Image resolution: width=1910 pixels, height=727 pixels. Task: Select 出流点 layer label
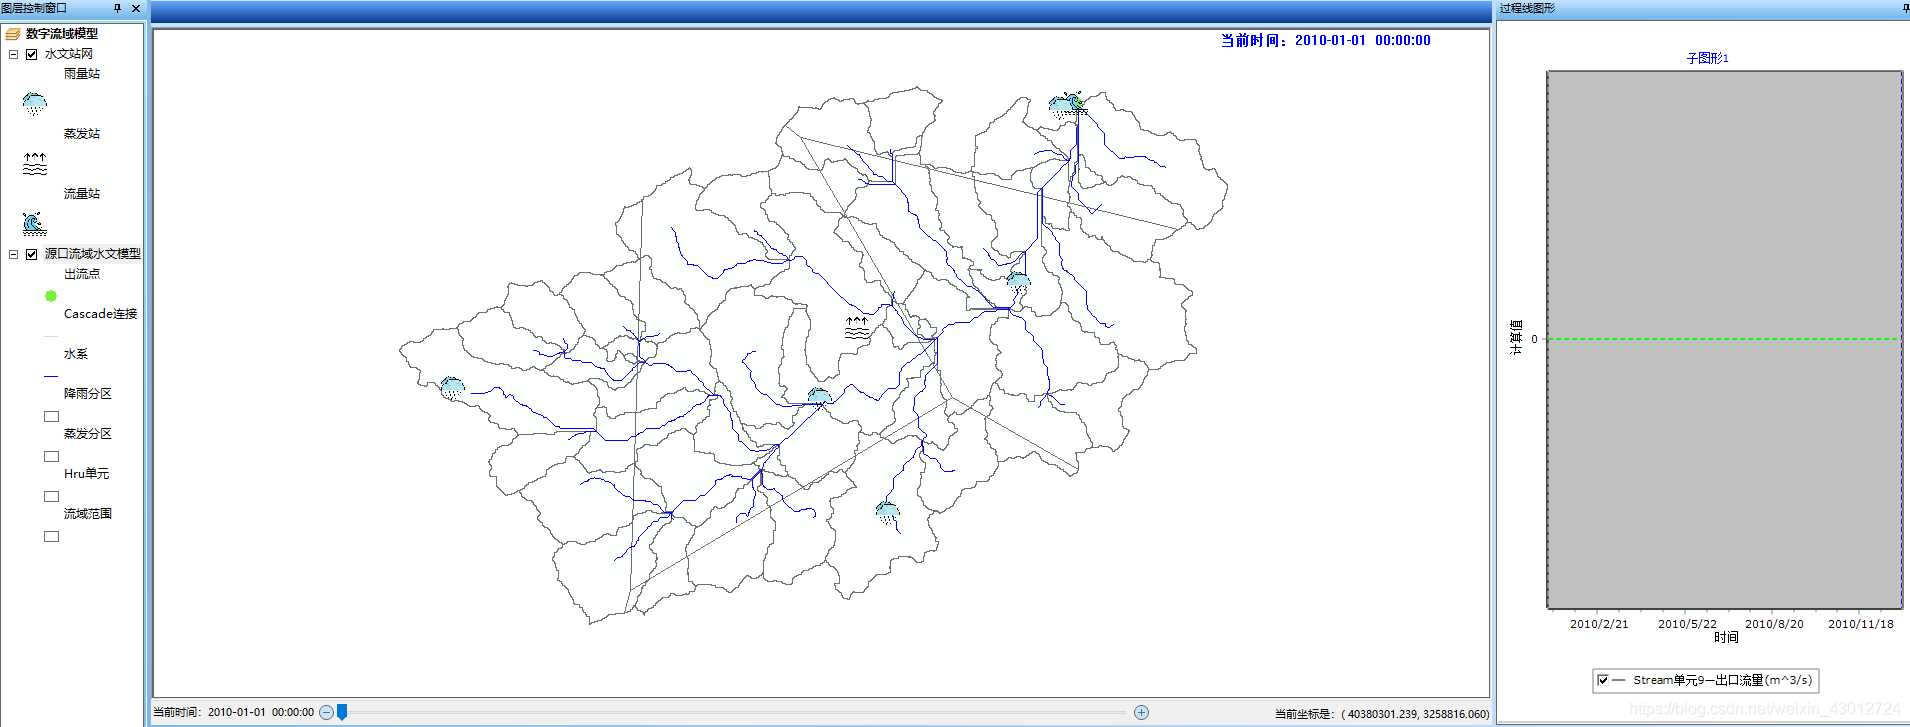(x=82, y=274)
